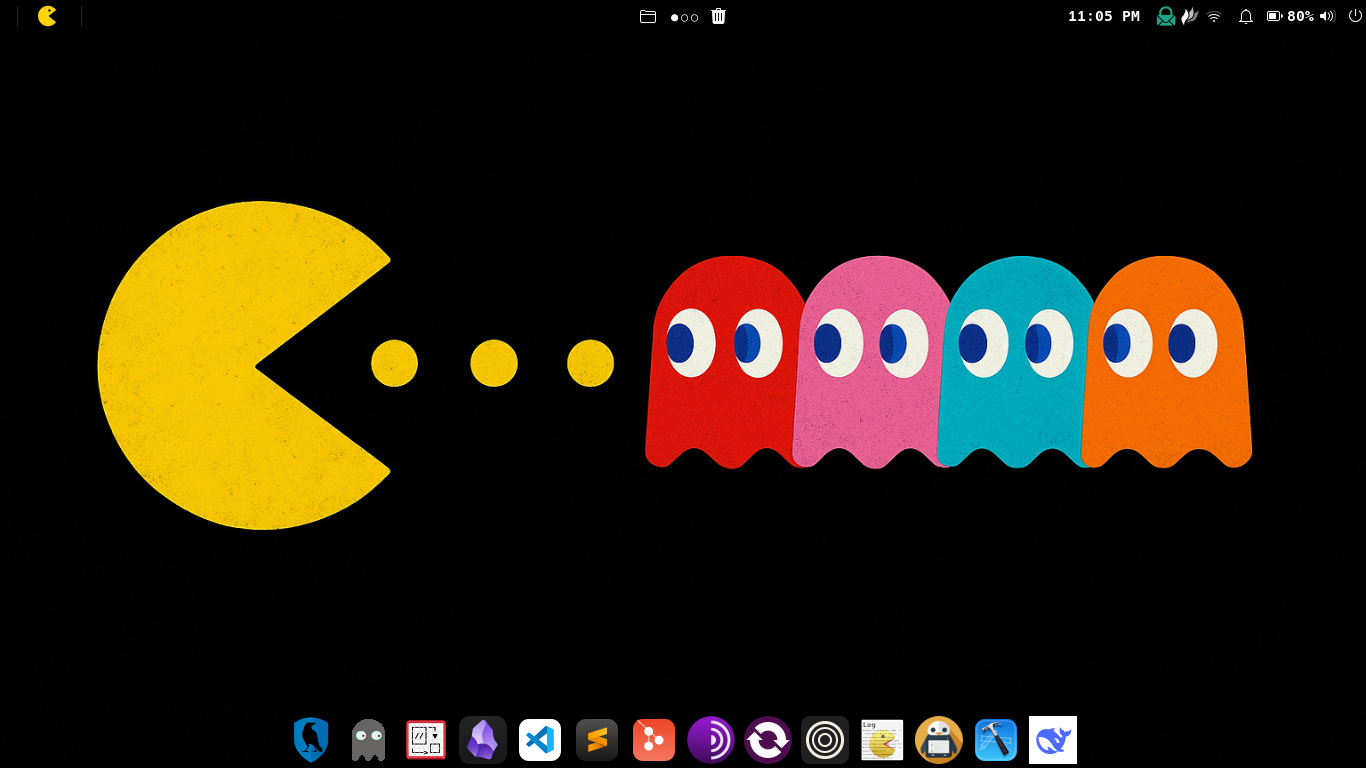
Task: Launch the penguin printer app in dock
Action: coord(939,740)
